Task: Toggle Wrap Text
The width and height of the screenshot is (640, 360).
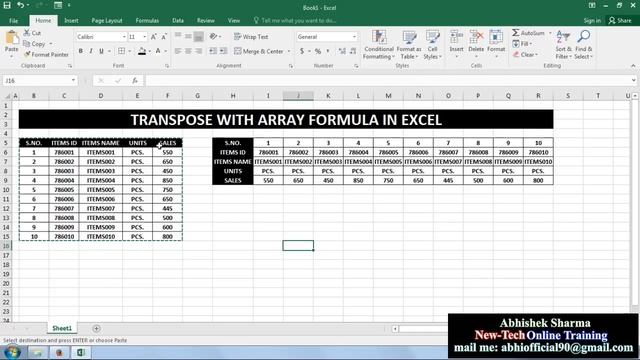Action: click(251, 37)
